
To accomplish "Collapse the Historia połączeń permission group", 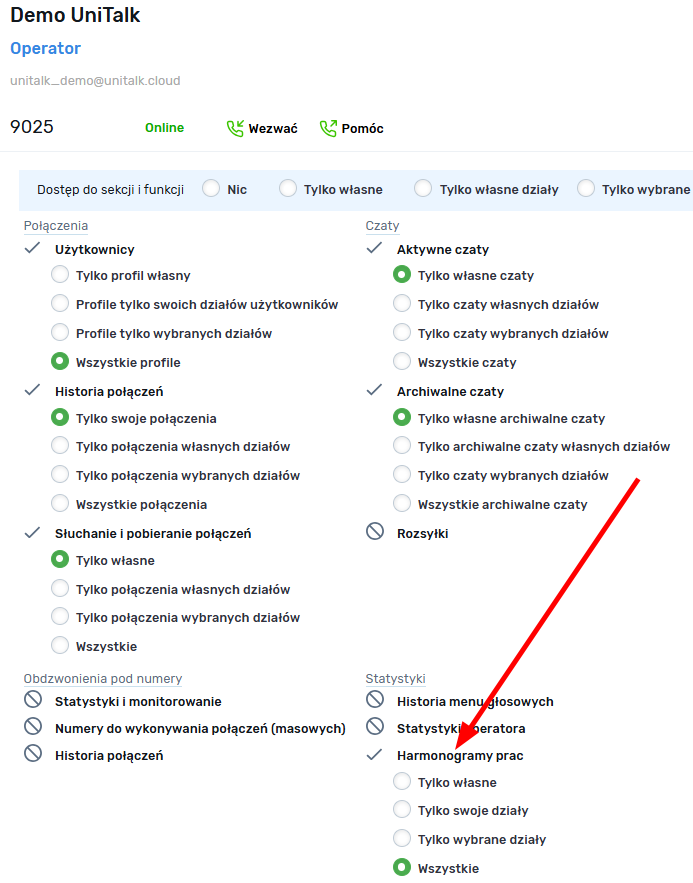I will tap(33, 390).
